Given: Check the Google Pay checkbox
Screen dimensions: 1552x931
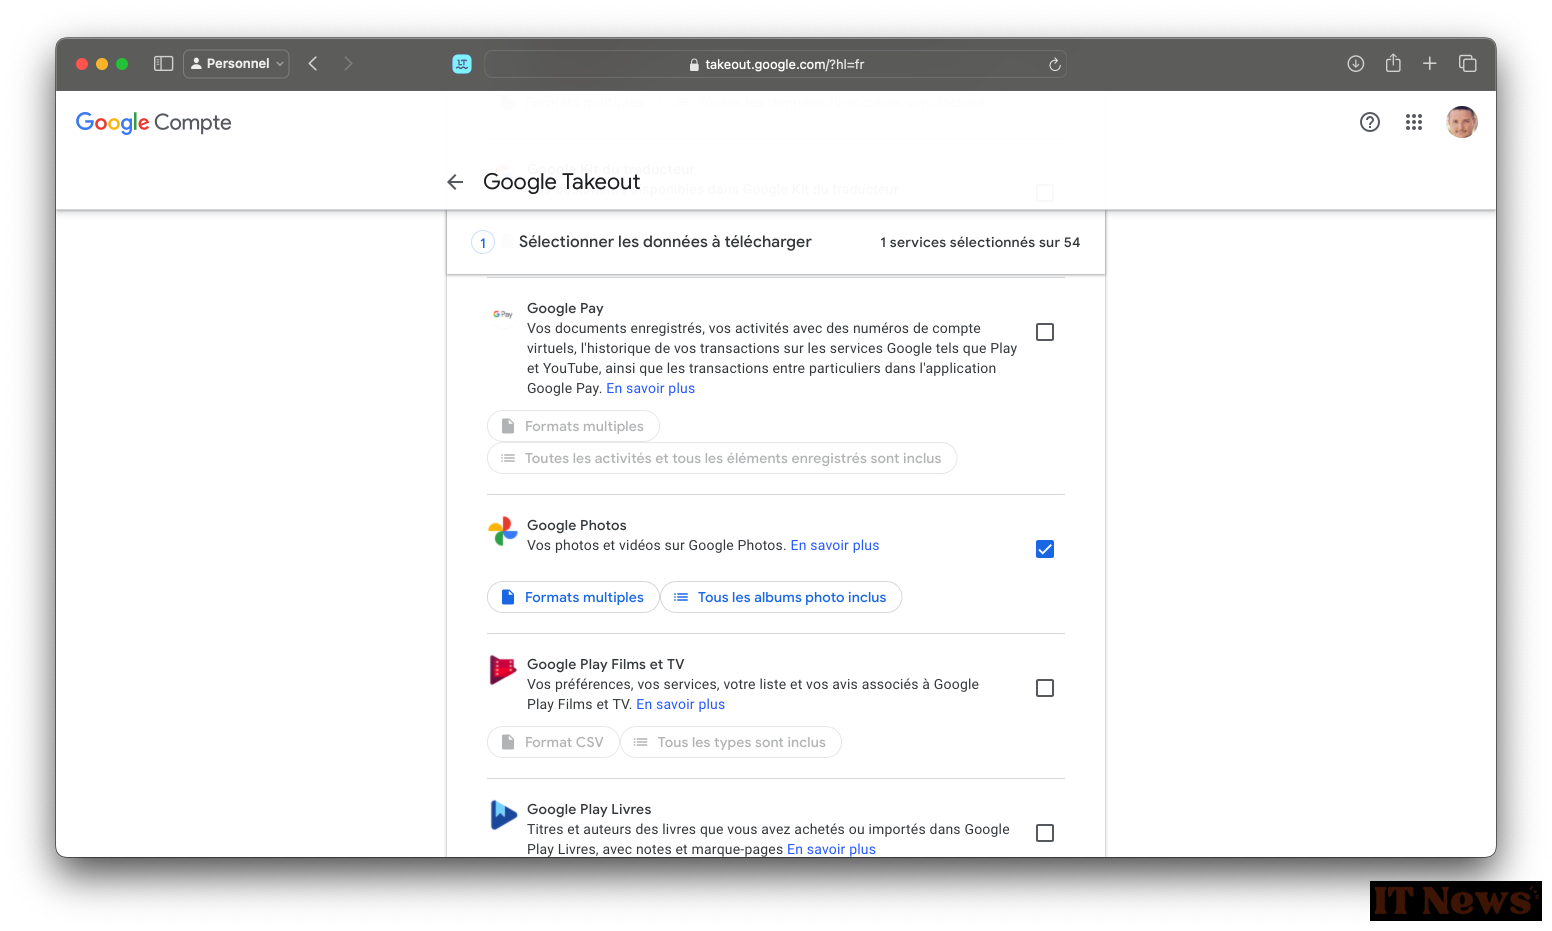Looking at the screenshot, I should click(1045, 332).
